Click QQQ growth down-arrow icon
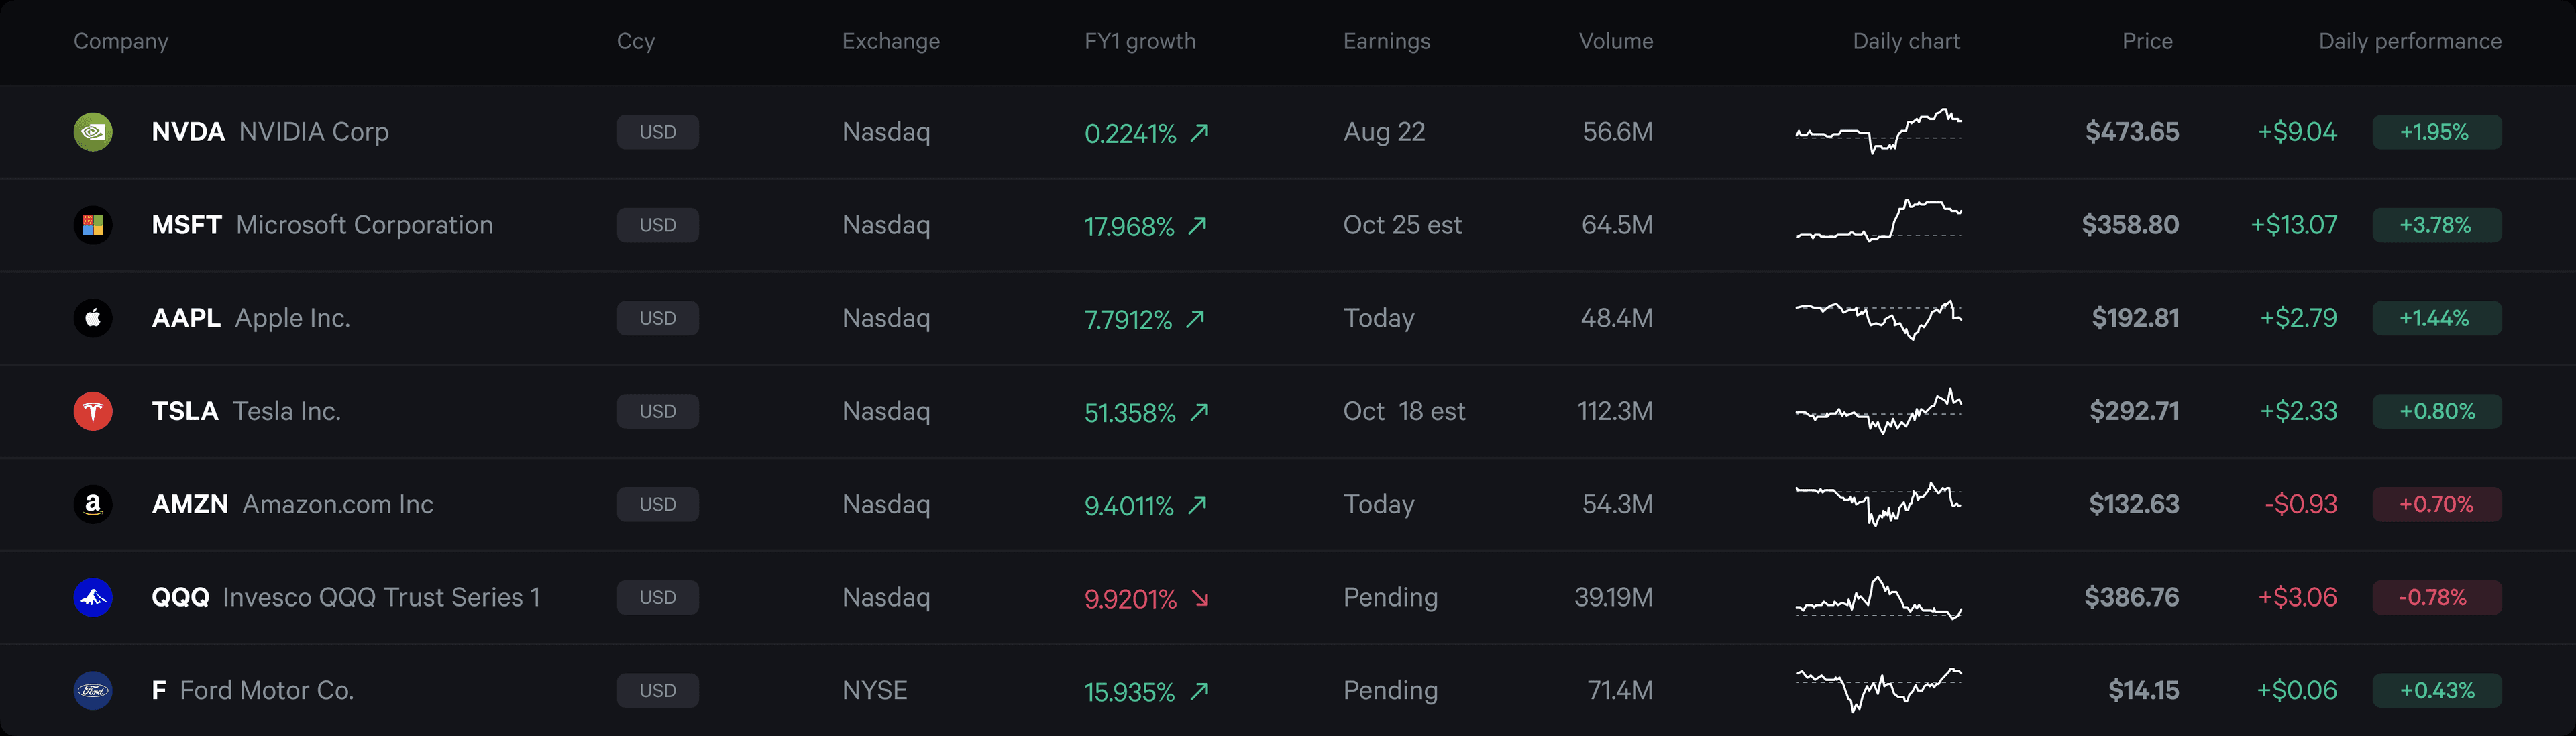This screenshot has width=2576, height=736. click(1200, 598)
